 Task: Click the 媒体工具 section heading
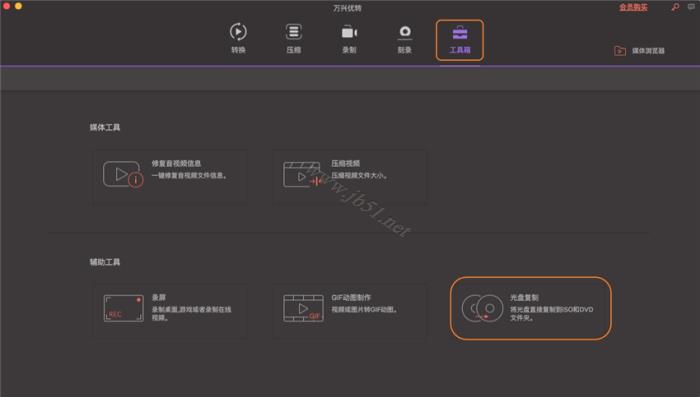105,128
